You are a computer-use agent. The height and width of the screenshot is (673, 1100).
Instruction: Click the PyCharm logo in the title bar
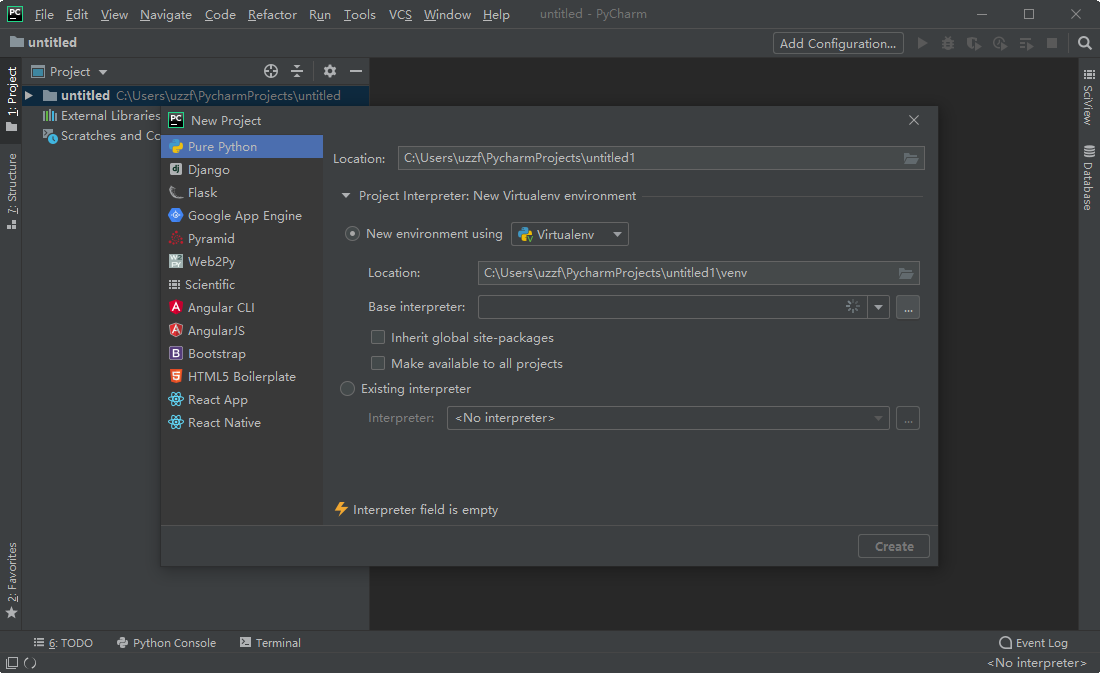15,14
